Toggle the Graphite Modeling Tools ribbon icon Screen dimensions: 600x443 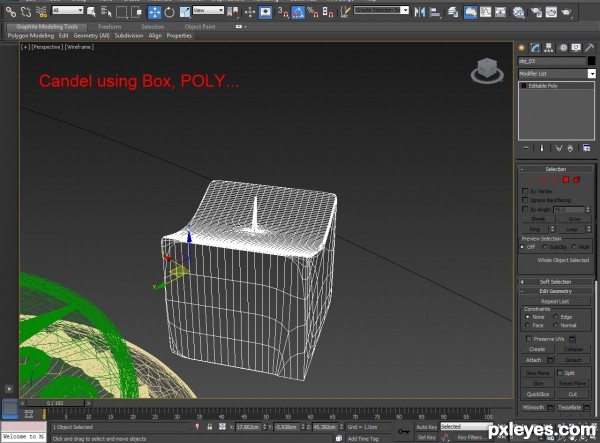pos(470,12)
